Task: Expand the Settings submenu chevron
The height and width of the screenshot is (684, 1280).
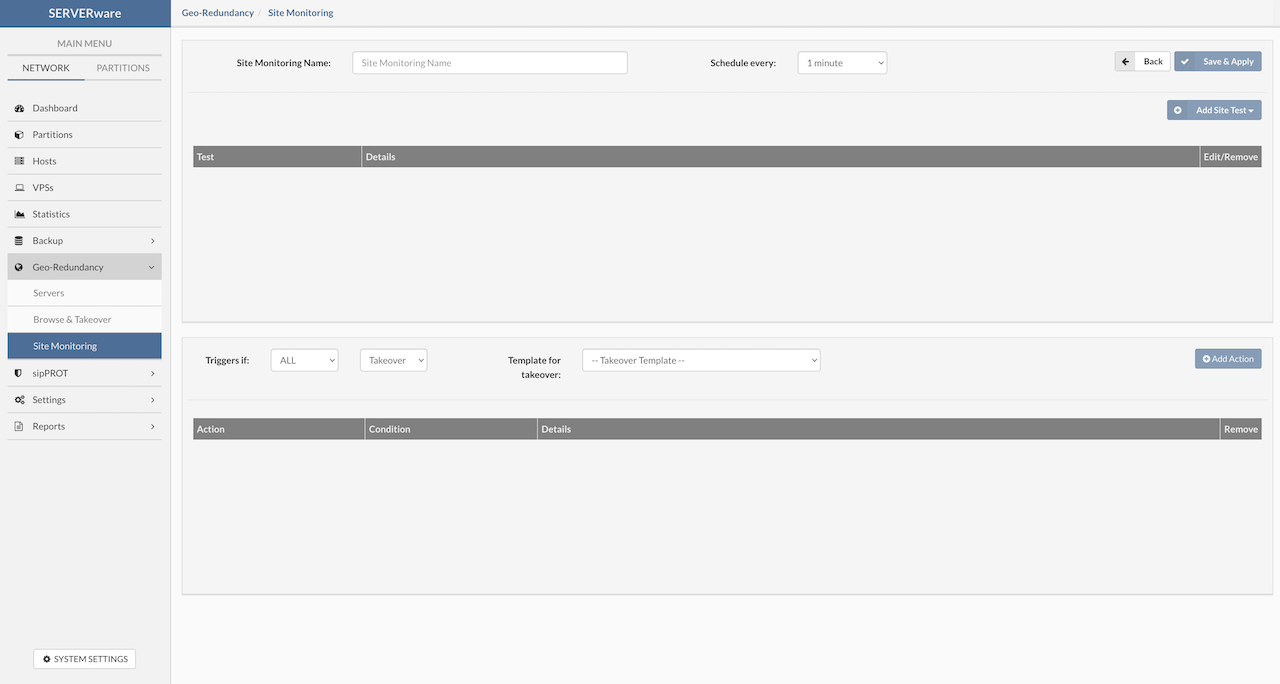Action: coord(152,400)
